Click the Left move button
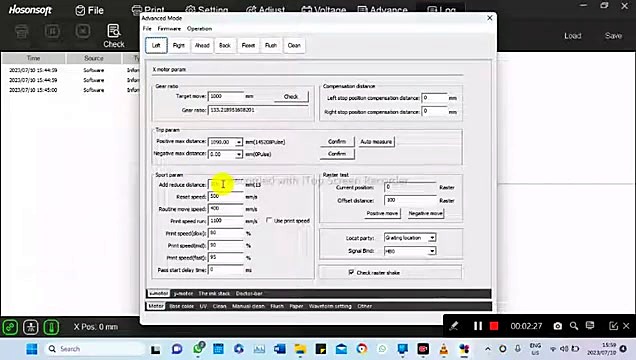This screenshot has height=360, width=636. 156,45
